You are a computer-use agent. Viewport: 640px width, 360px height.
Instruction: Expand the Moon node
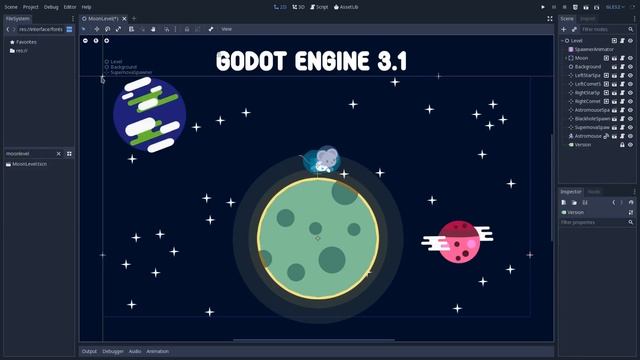point(566,58)
